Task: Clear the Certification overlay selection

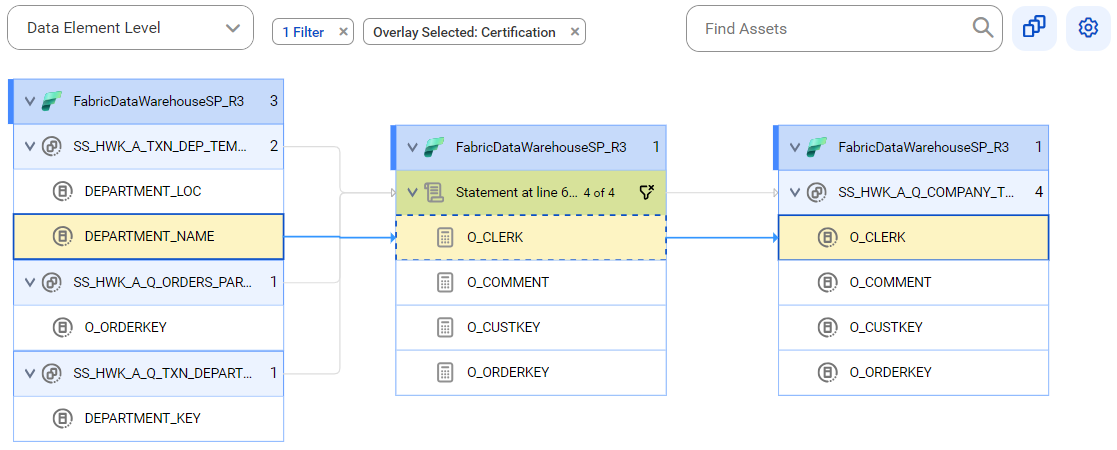Action: [x=575, y=32]
